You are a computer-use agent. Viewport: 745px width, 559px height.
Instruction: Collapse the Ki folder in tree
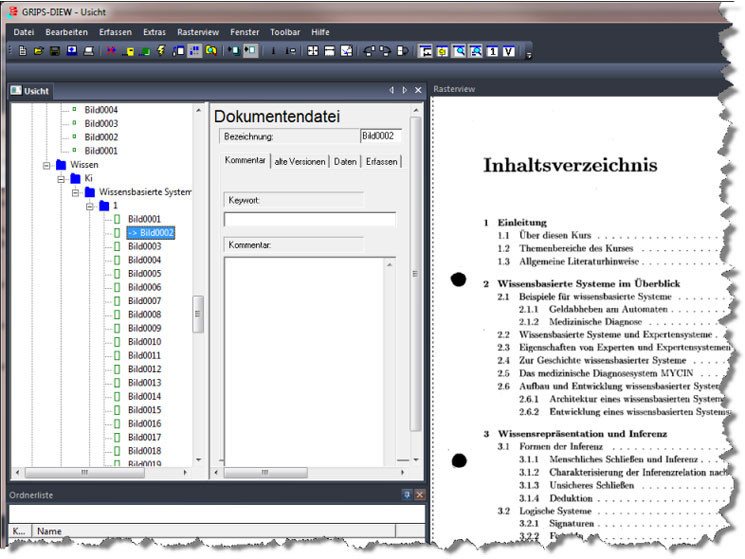click(60, 178)
